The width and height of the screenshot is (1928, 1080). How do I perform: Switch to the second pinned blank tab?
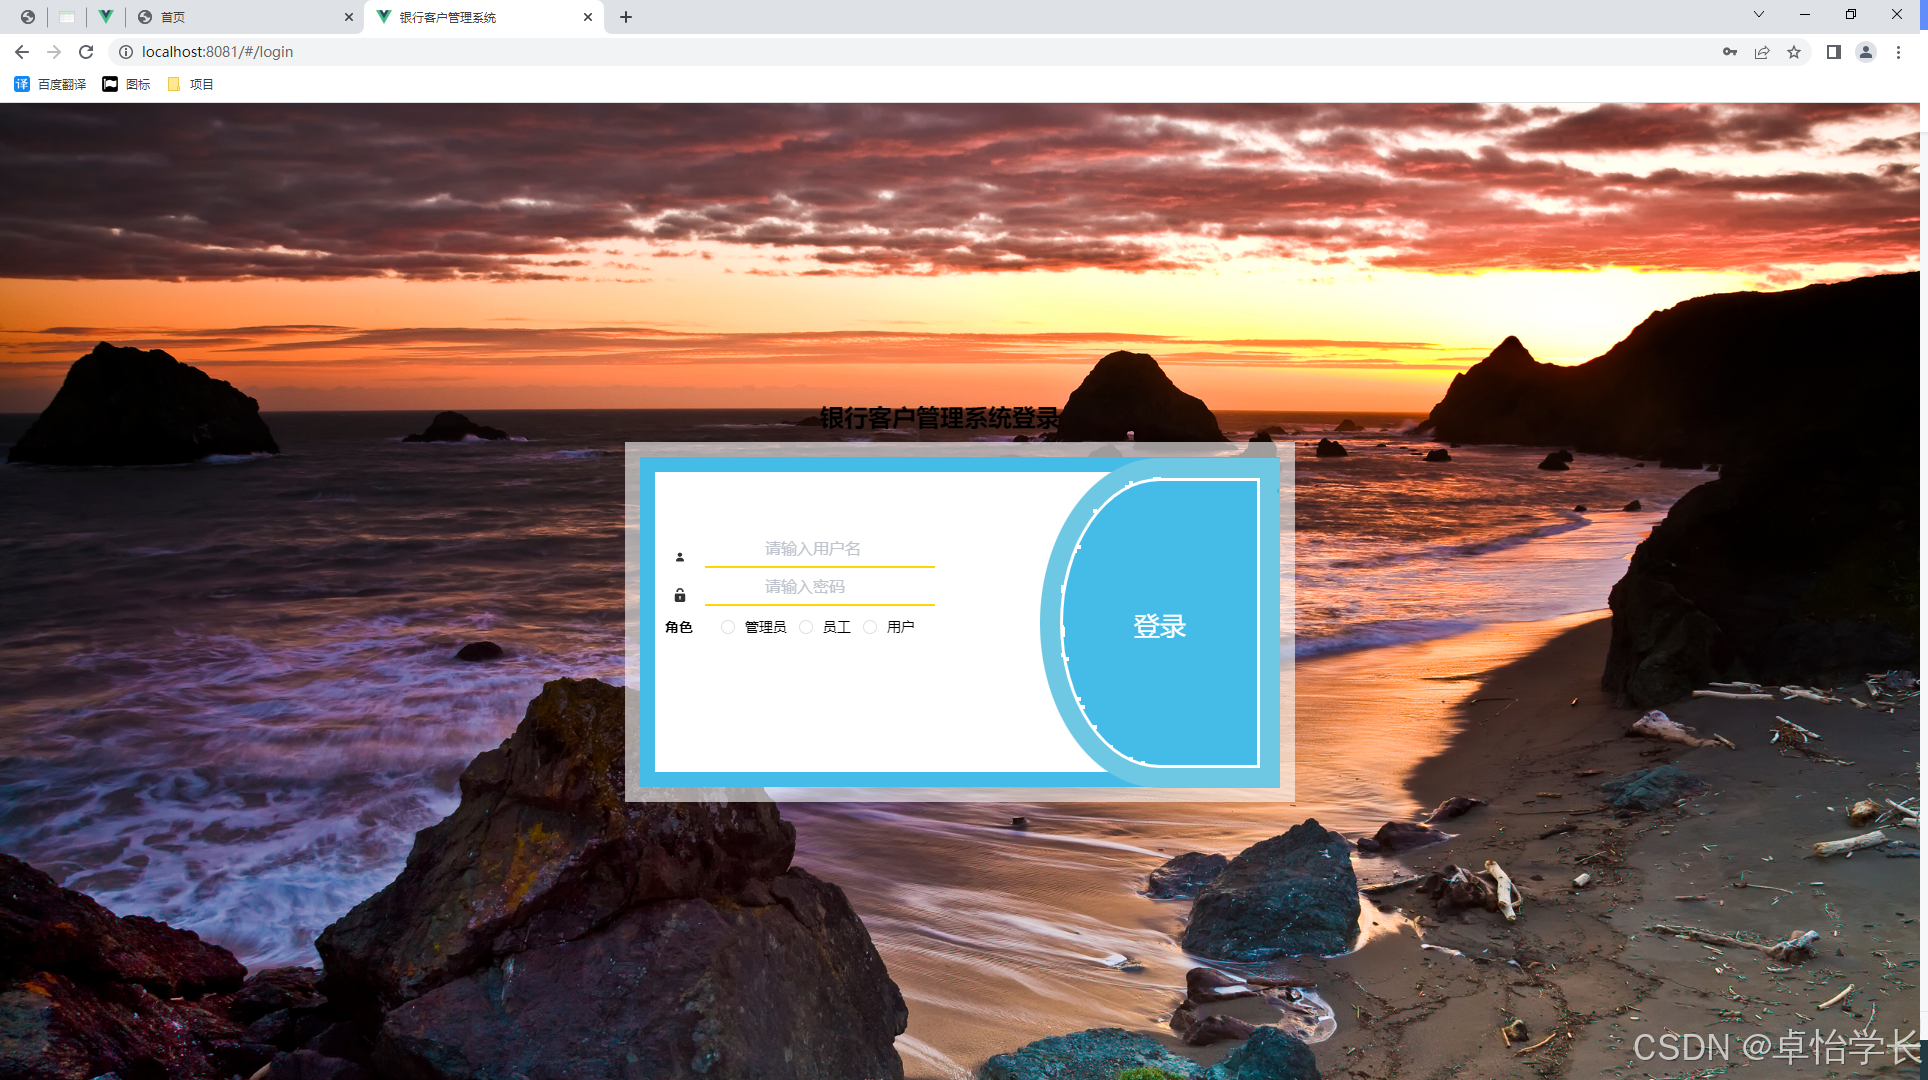(x=67, y=17)
